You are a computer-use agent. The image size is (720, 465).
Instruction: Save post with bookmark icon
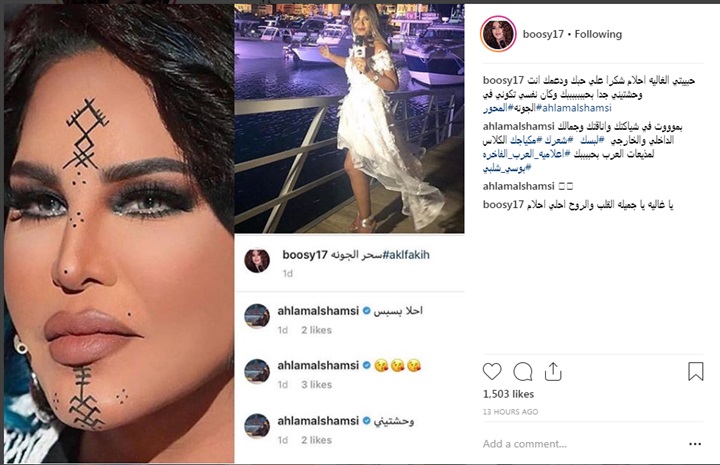tap(696, 371)
